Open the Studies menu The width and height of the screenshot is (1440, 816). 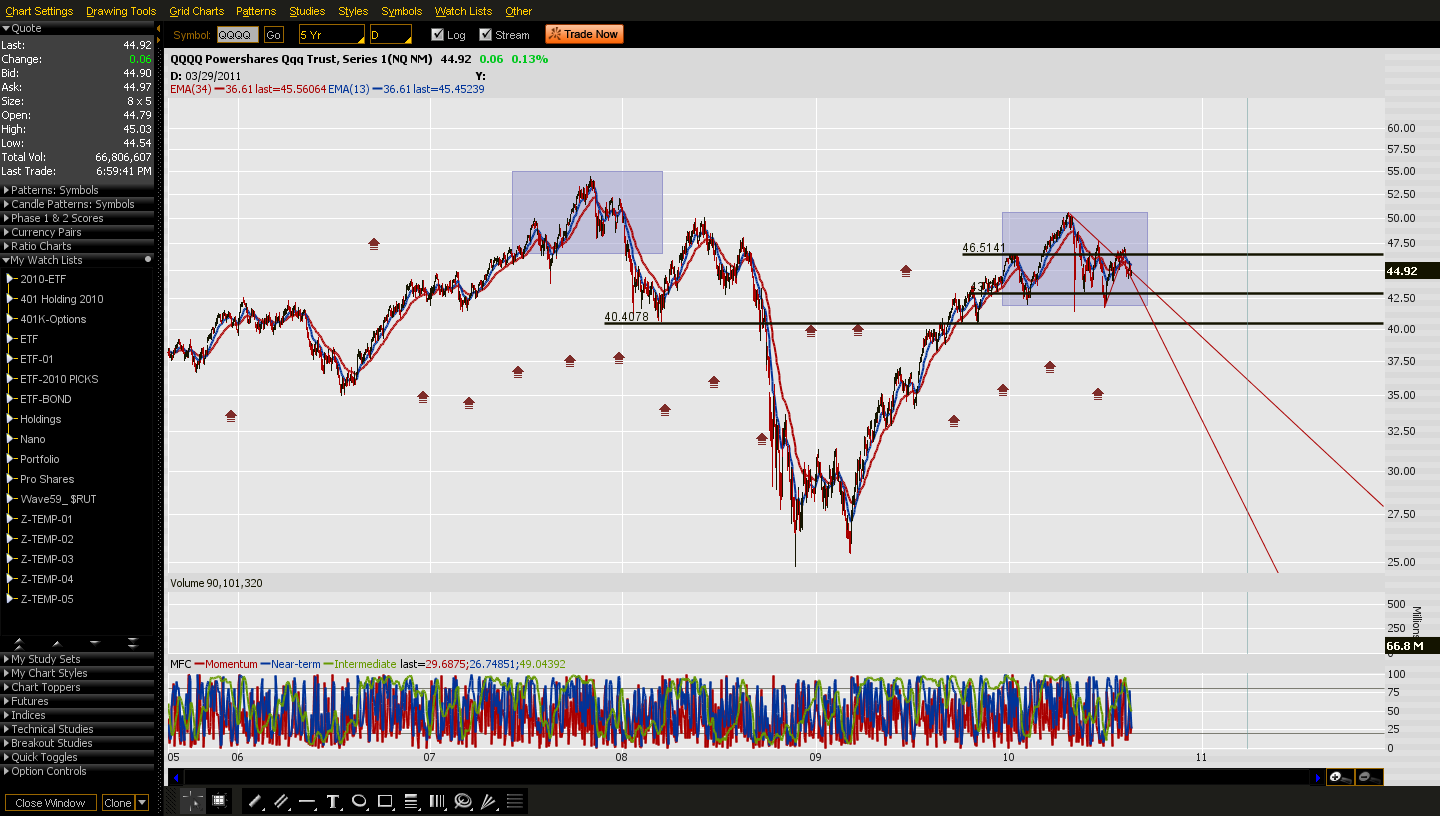[x=307, y=11]
